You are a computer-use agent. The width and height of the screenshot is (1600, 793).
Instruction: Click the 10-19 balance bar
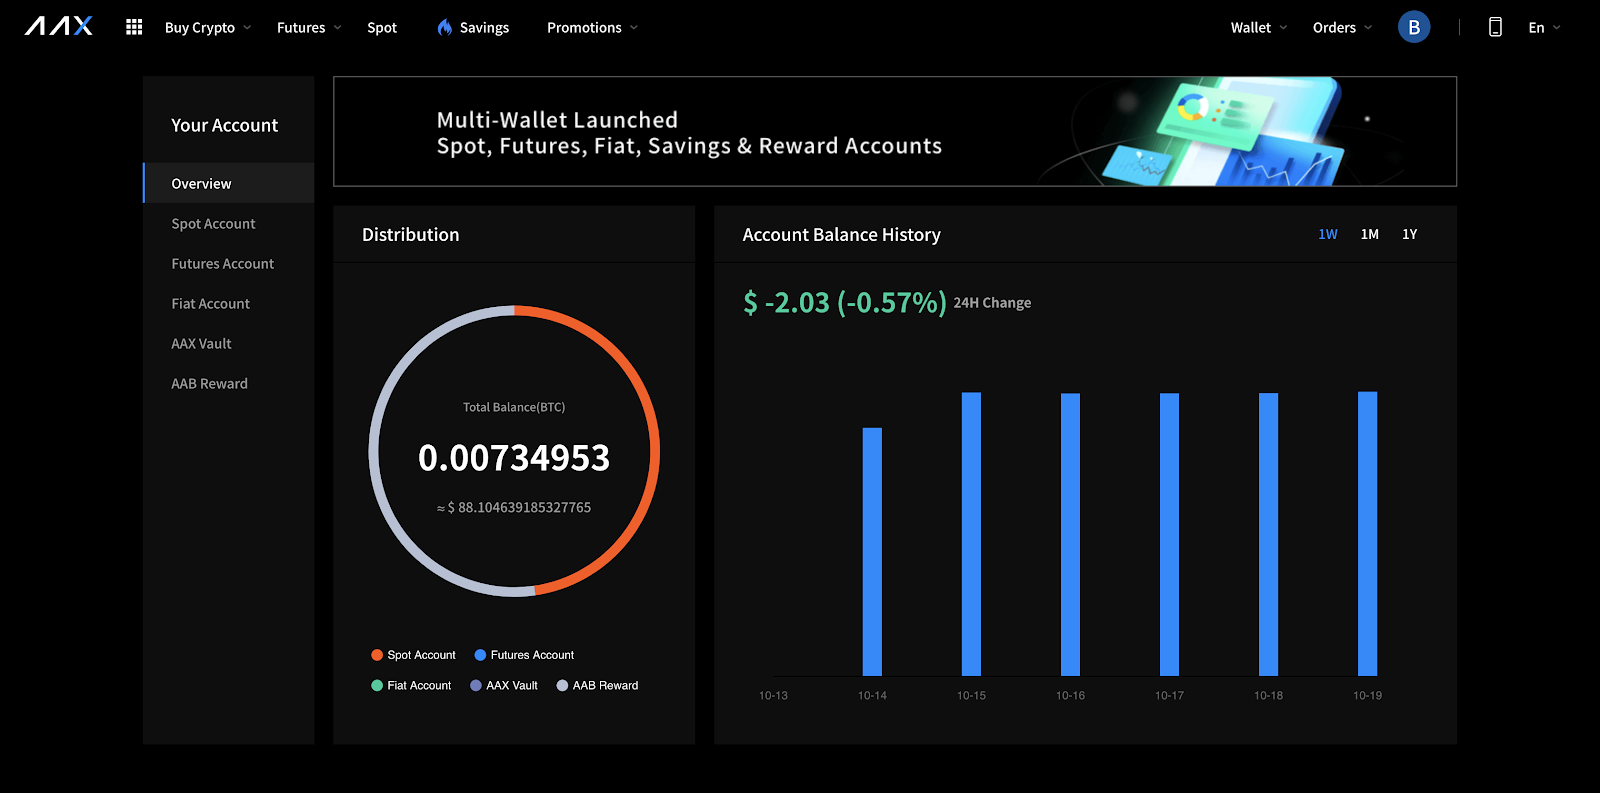coord(1367,534)
